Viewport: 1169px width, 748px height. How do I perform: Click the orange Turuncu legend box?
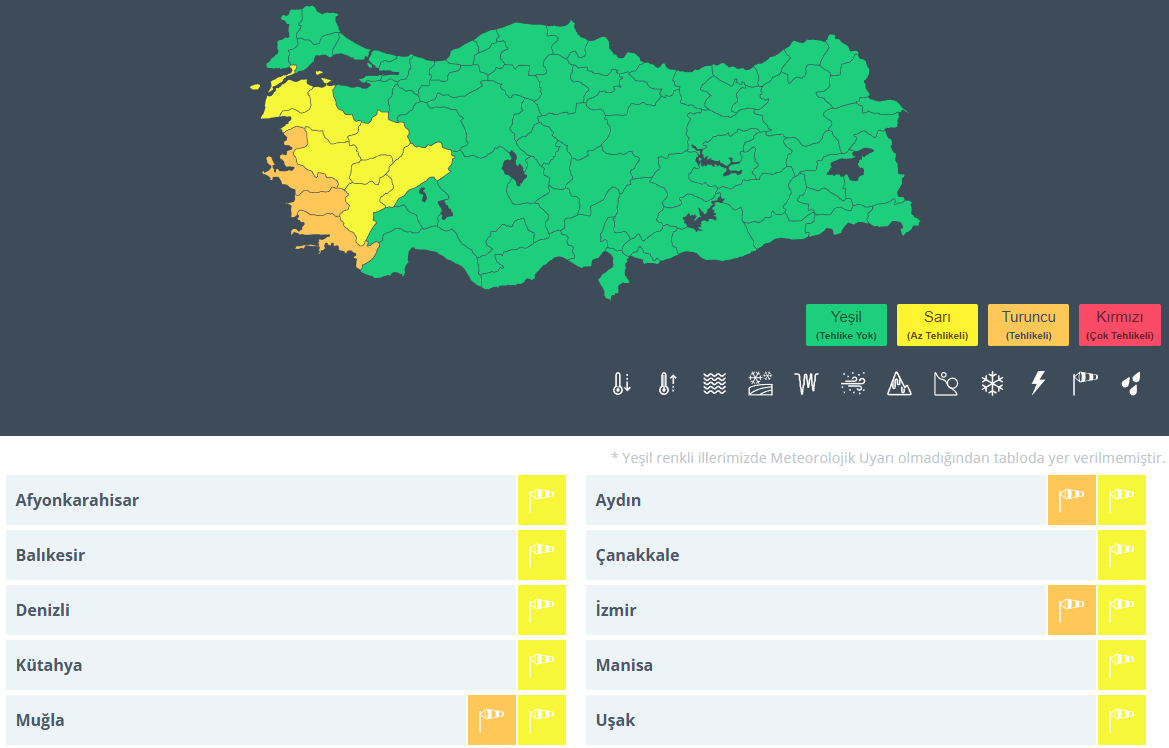click(1028, 324)
